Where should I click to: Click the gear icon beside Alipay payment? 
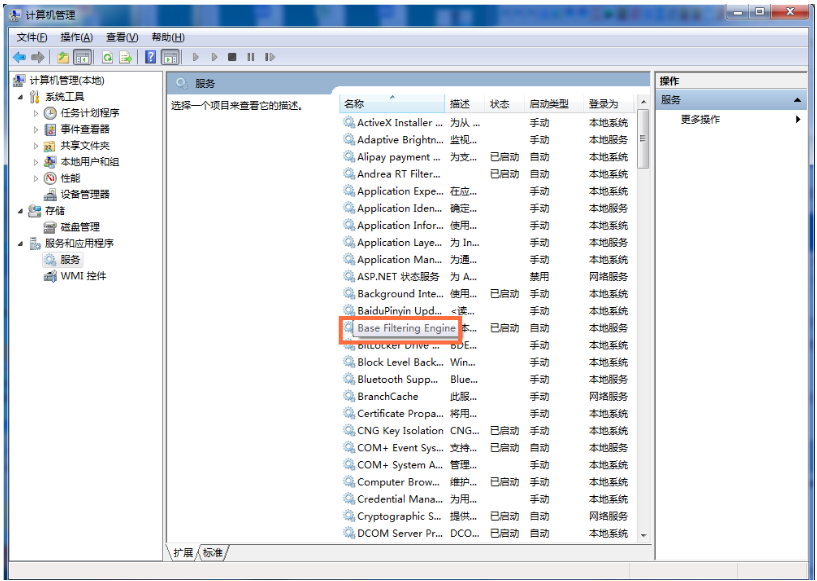[x=349, y=157]
